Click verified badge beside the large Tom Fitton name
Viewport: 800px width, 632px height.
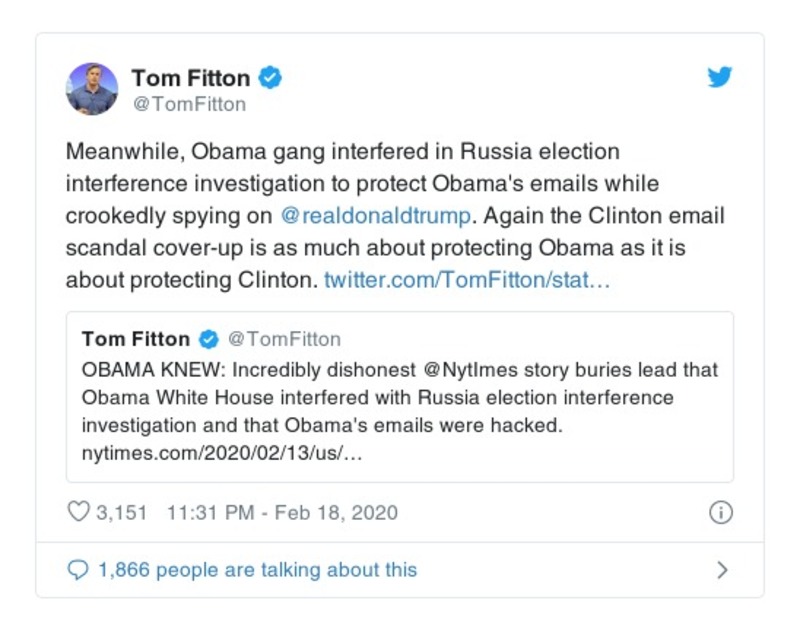pos(271,77)
